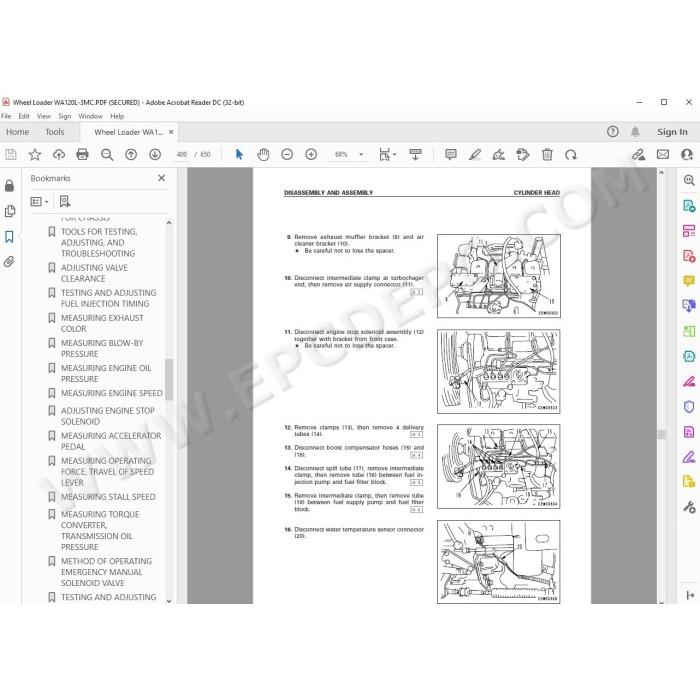Open the View menu

pos(44,116)
